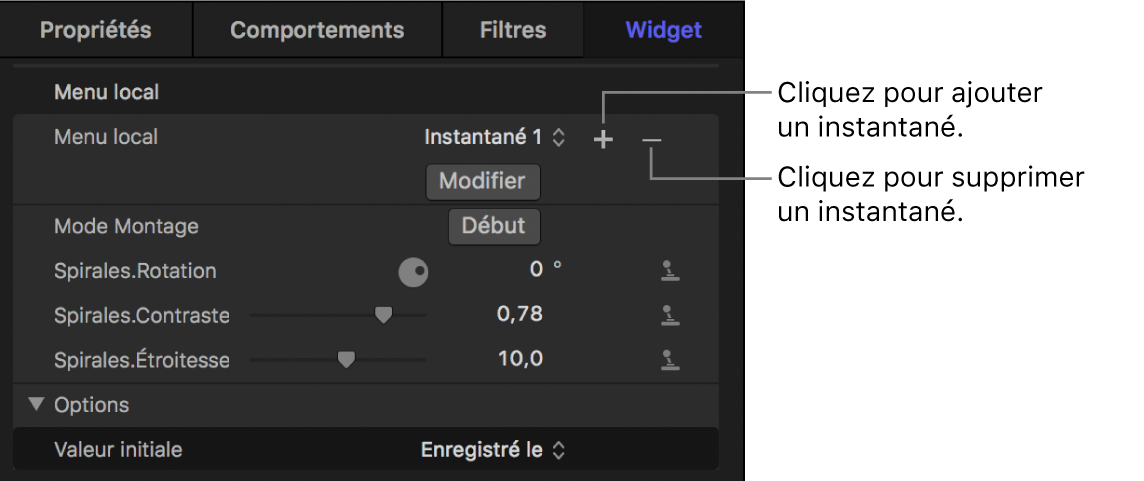Click the rig icon beside Spirales.Rotation
The image size is (1144, 481).
click(x=670, y=270)
